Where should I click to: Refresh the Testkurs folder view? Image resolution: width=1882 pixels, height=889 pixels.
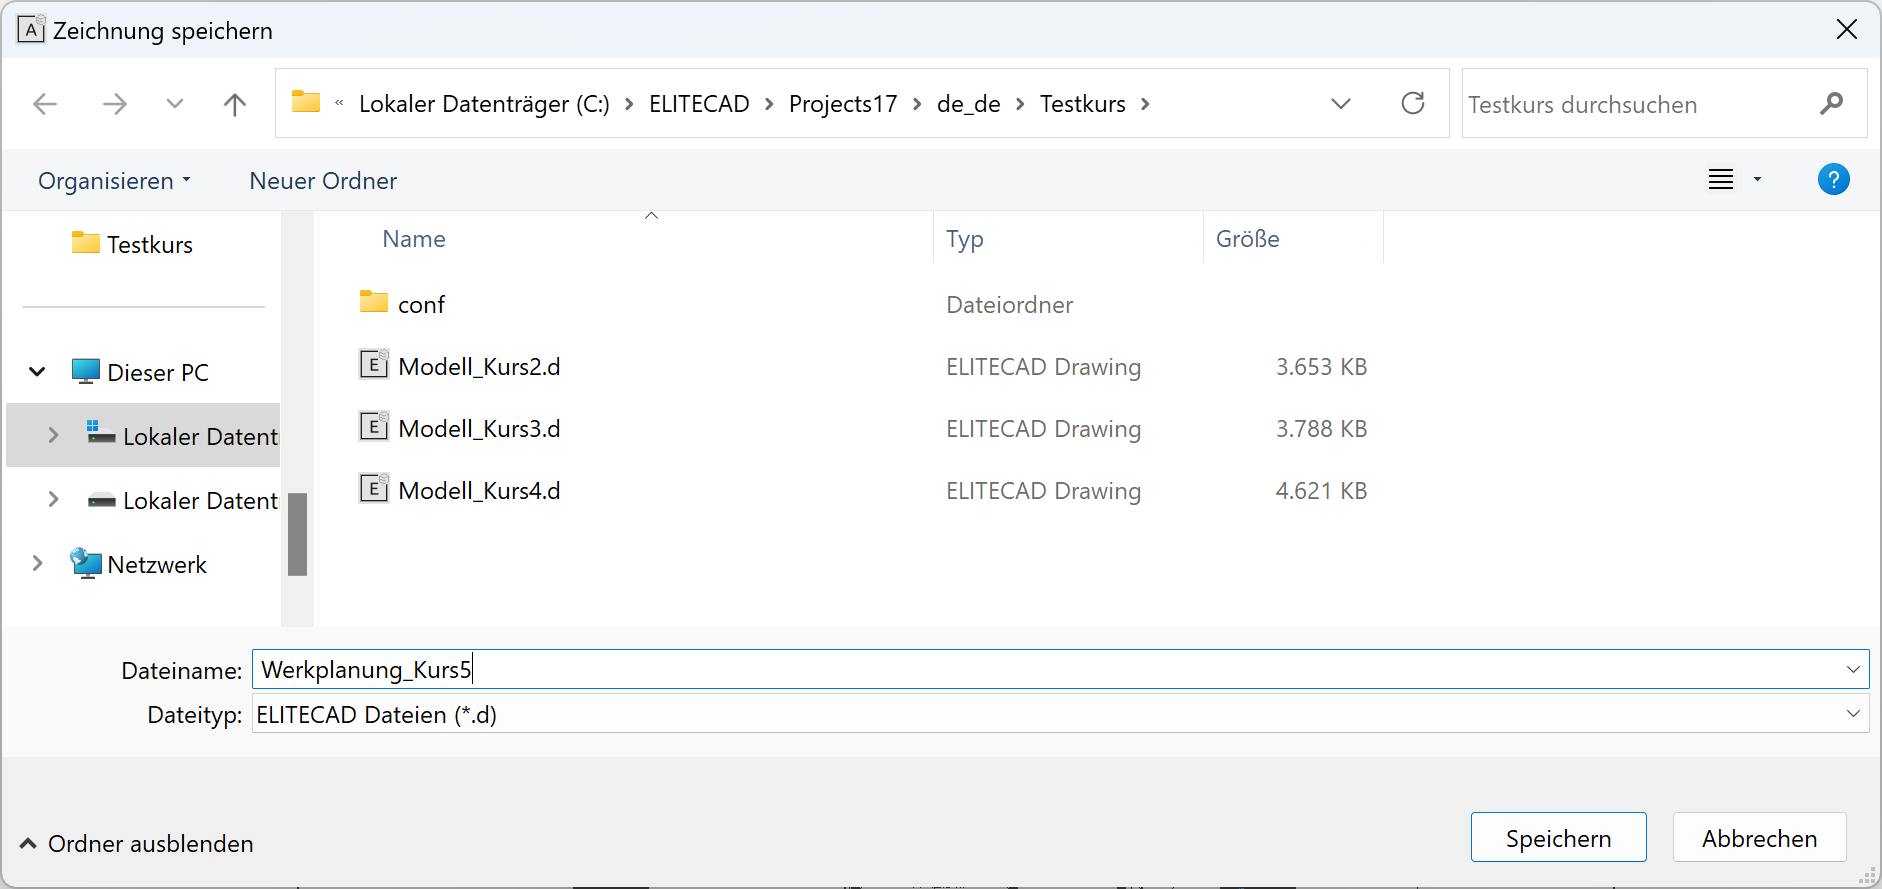pyautogui.click(x=1412, y=104)
